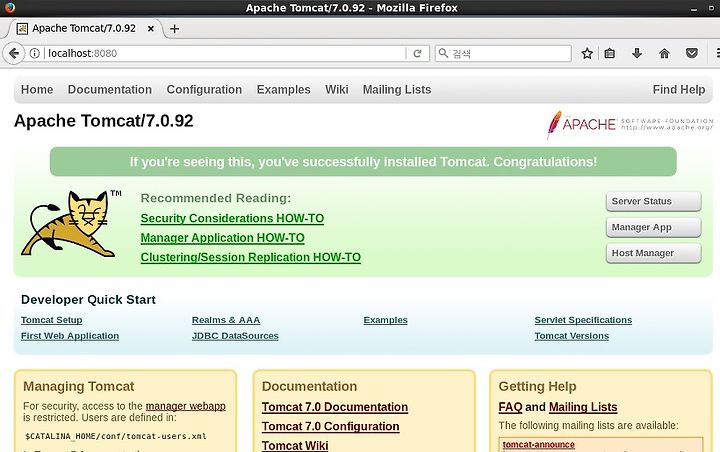Open Documentation in the navigation bar
This screenshot has width=720, height=452.
[110, 90]
